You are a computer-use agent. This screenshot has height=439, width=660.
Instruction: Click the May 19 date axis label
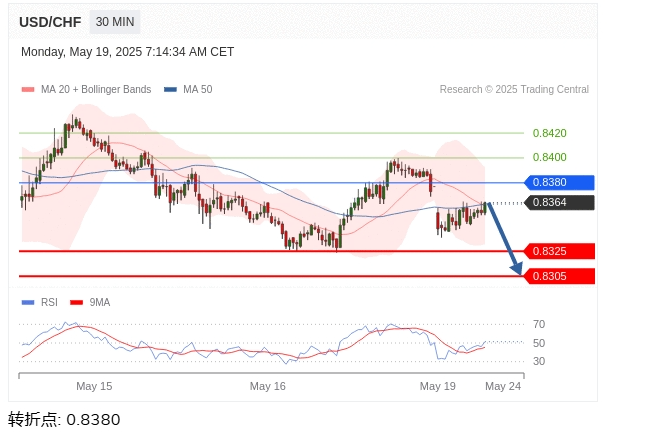(438, 386)
